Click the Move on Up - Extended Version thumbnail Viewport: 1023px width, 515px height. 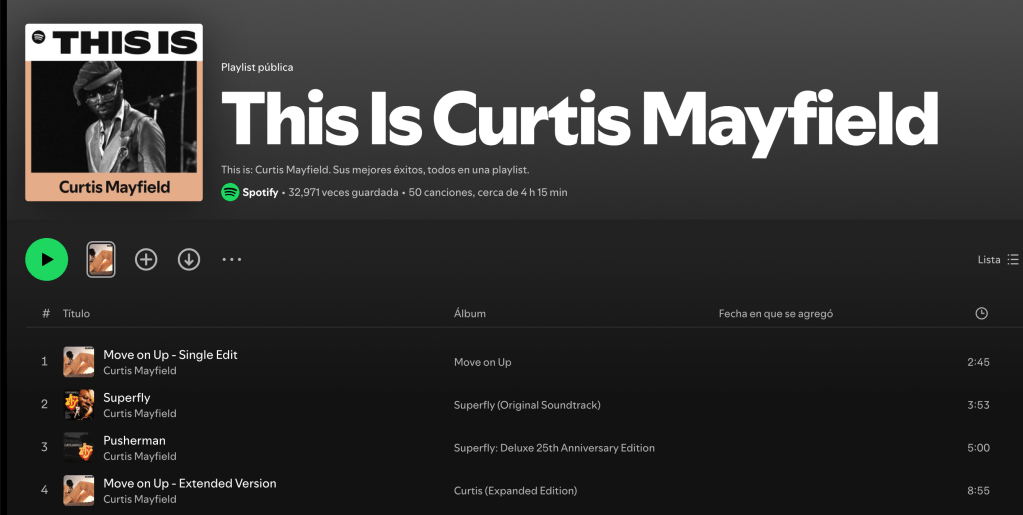click(x=79, y=491)
